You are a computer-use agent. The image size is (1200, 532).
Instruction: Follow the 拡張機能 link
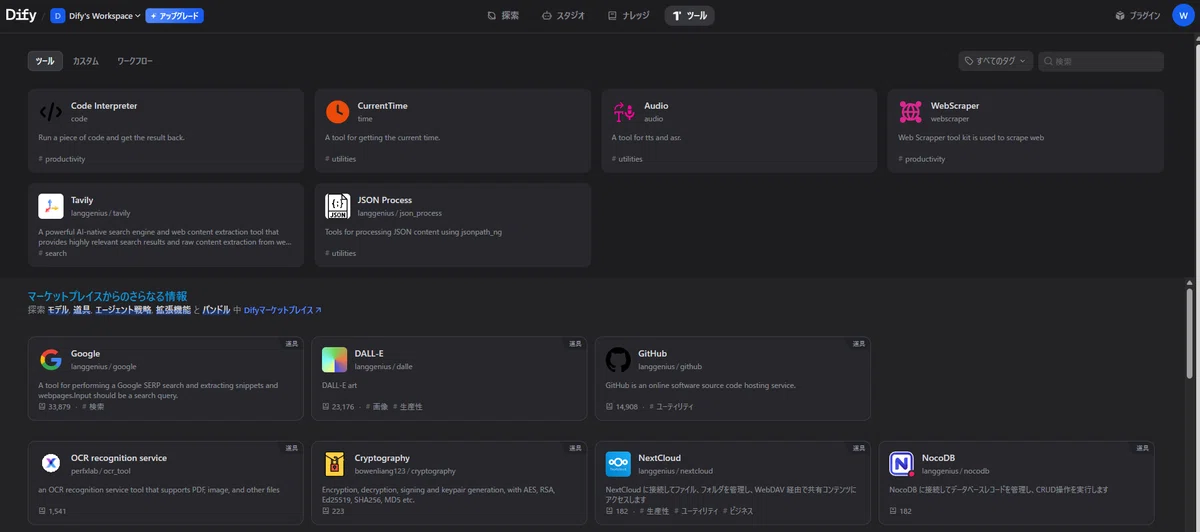click(x=173, y=311)
